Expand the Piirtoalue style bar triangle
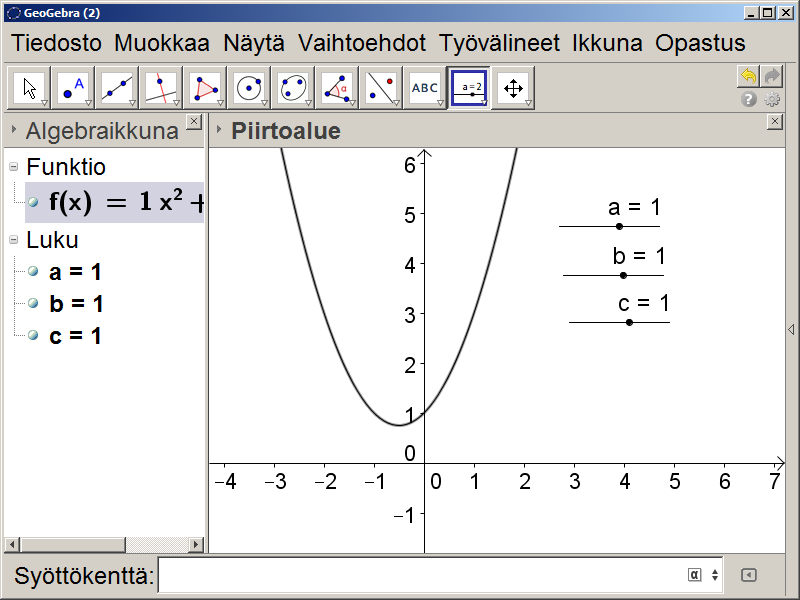 (219, 130)
